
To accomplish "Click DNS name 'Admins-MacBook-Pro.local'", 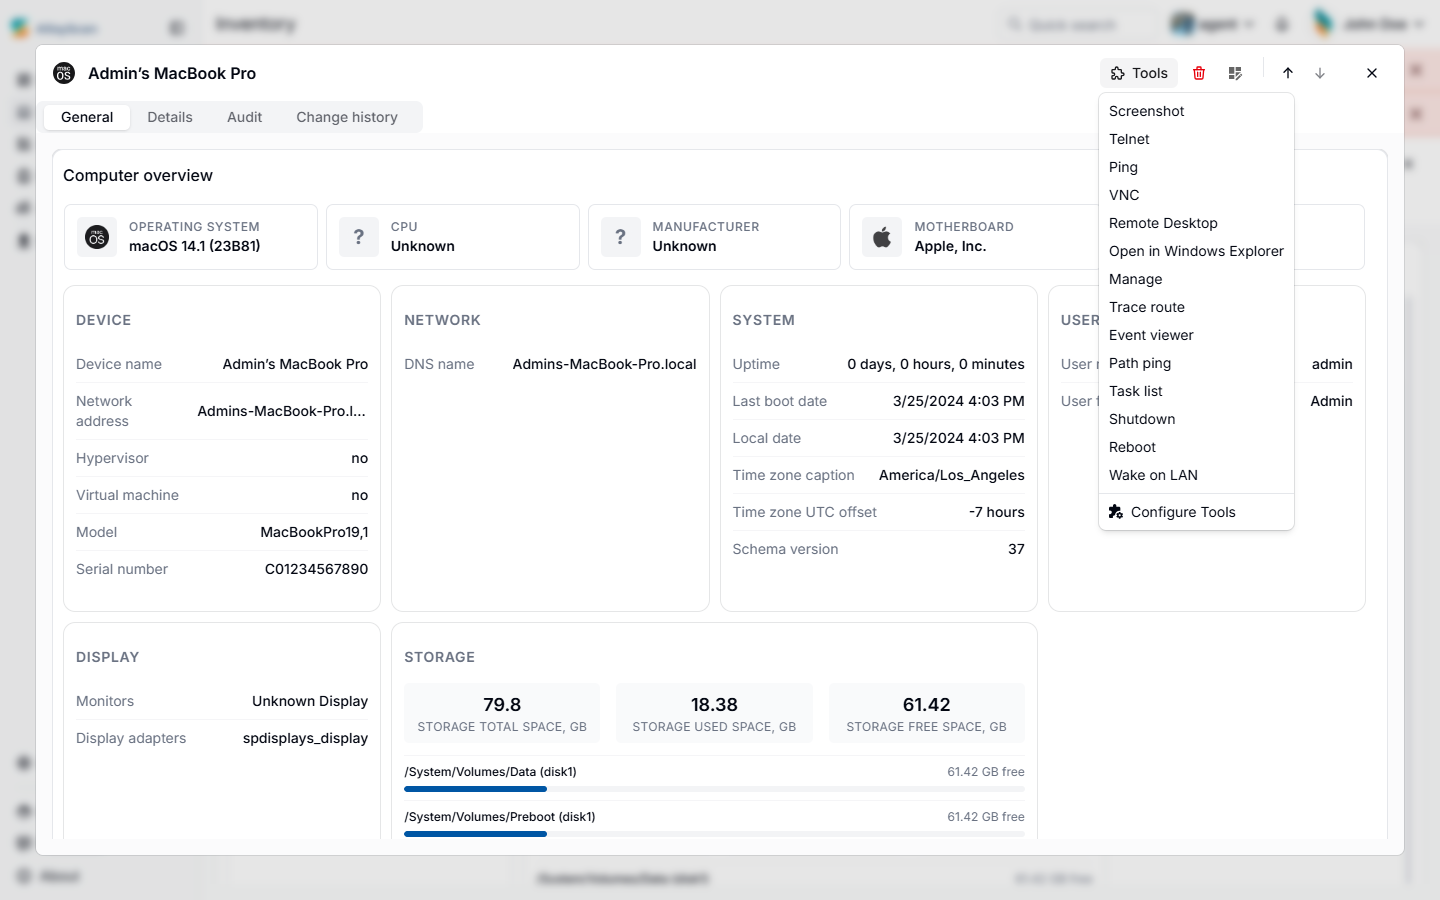I will (x=604, y=364).
